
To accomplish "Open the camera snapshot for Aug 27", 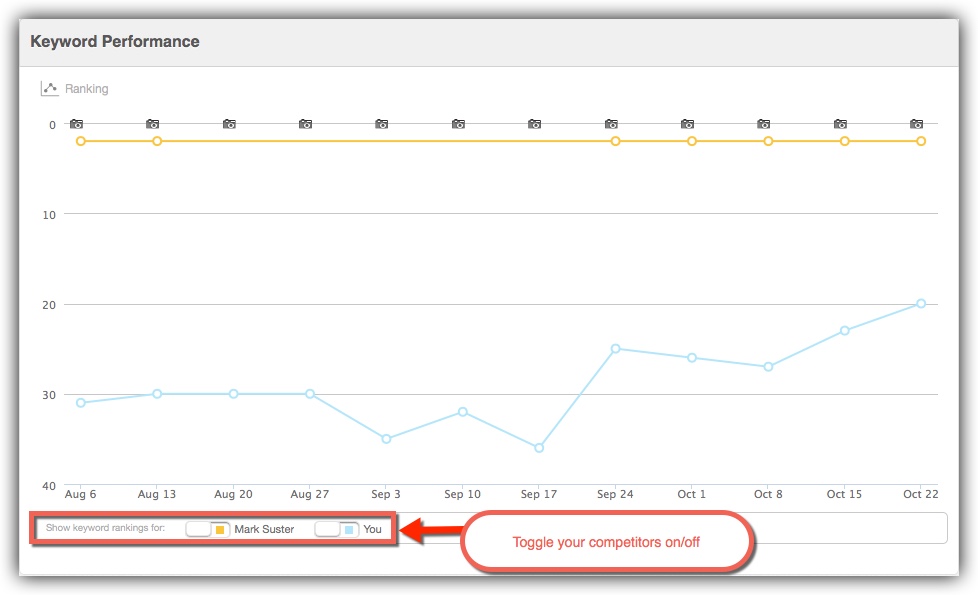I will tap(306, 124).
